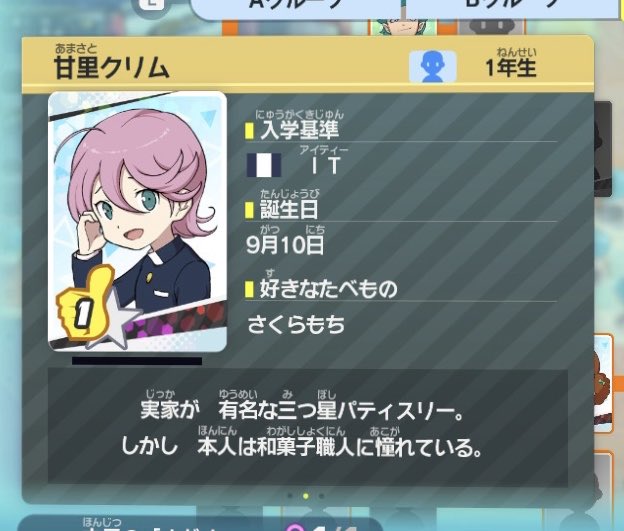Click the dark bar beneath character card
The width and height of the screenshot is (624, 531).
(x=137, y=361)
